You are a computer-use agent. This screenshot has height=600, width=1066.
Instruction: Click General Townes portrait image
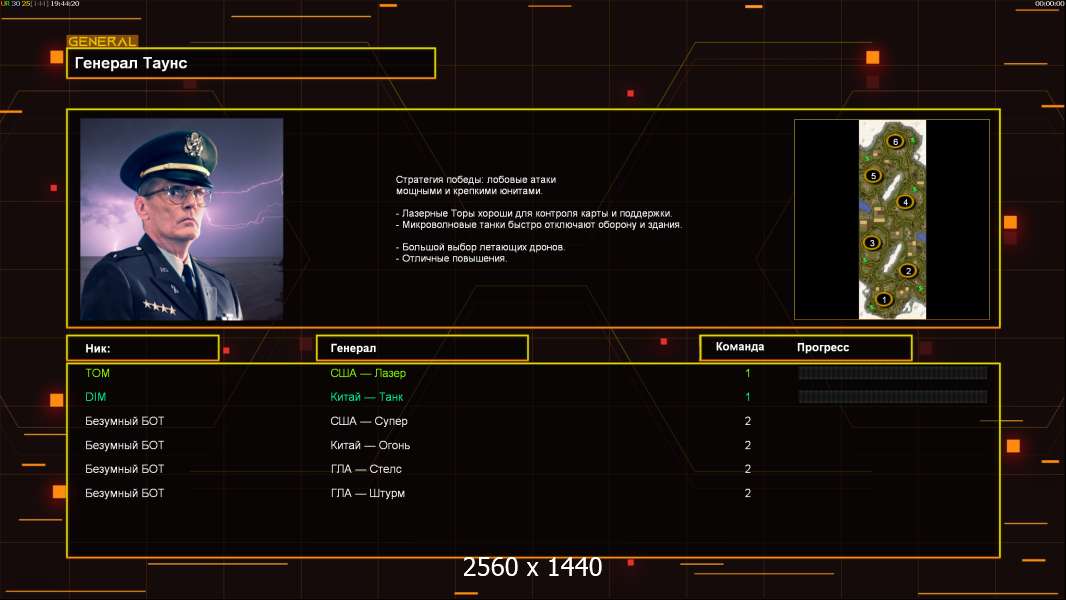tap(182, 219)
